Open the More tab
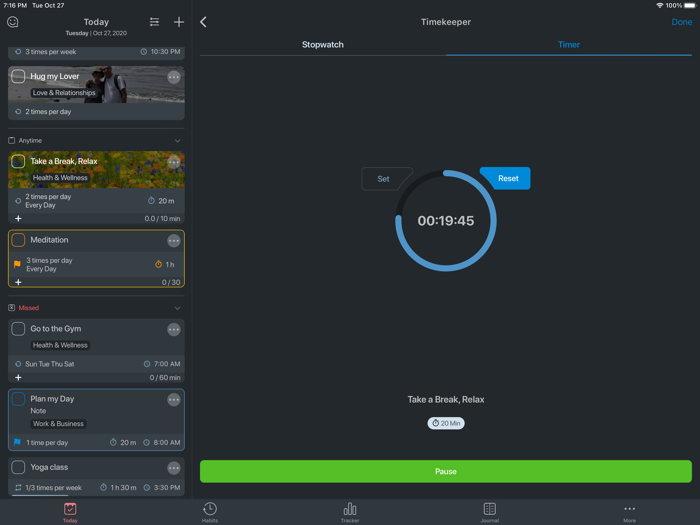Image resolution: width=700 pixels, height=525 pixels. pos(629,512)
